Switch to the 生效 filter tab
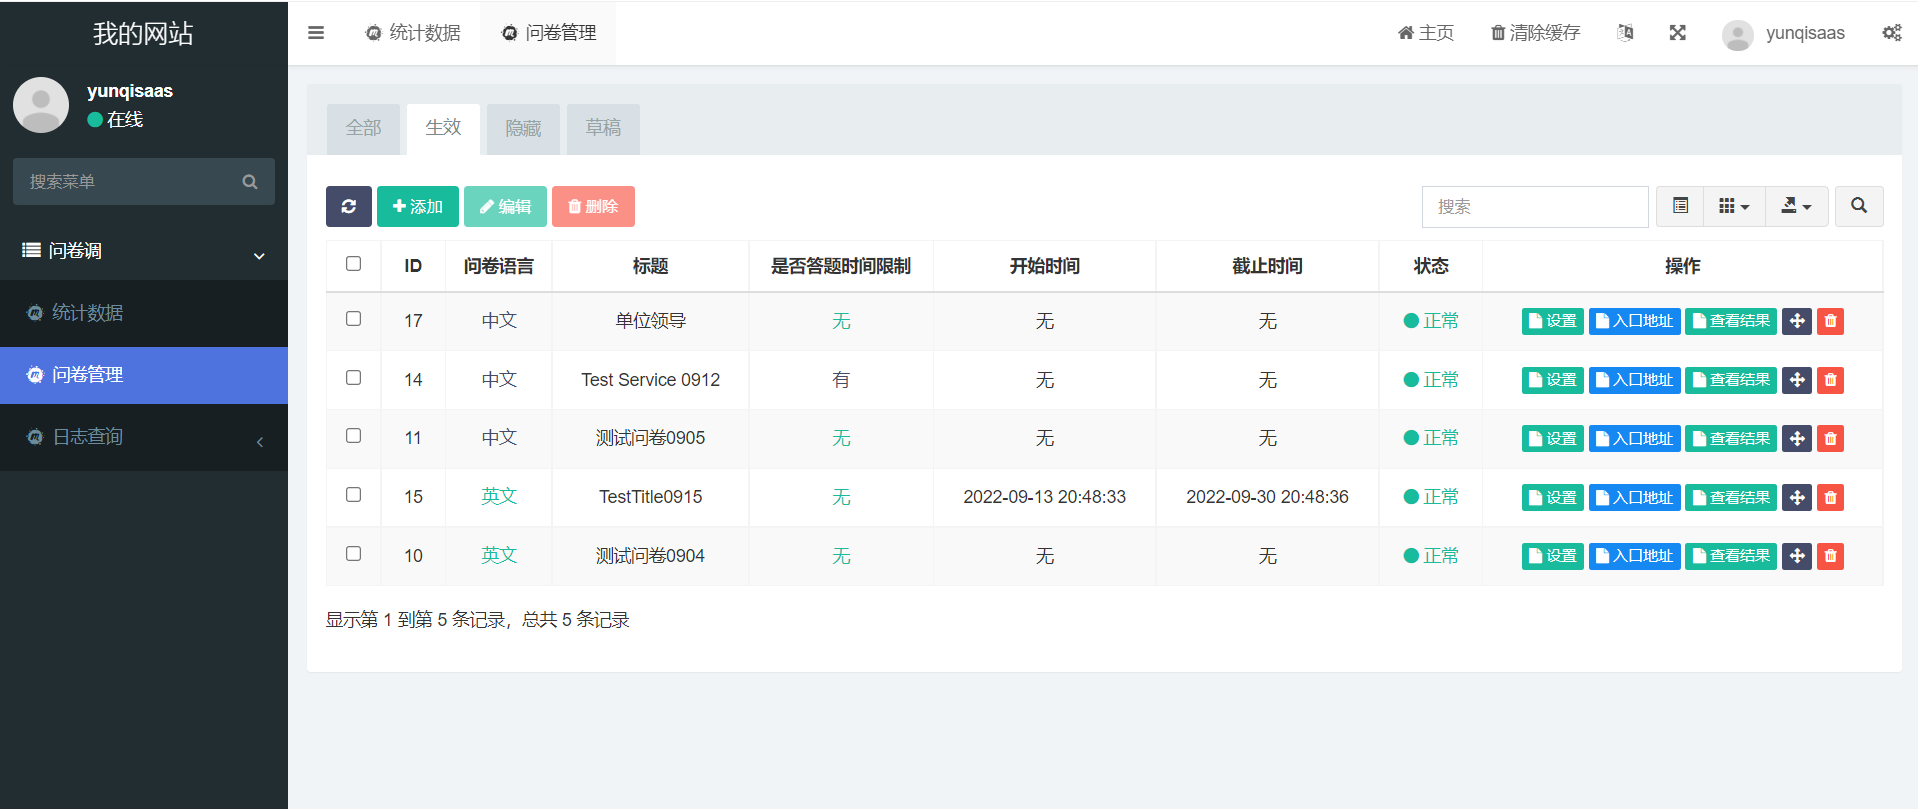The height and width of the screenshot is (809, 1918). click(x=443, y=129)
